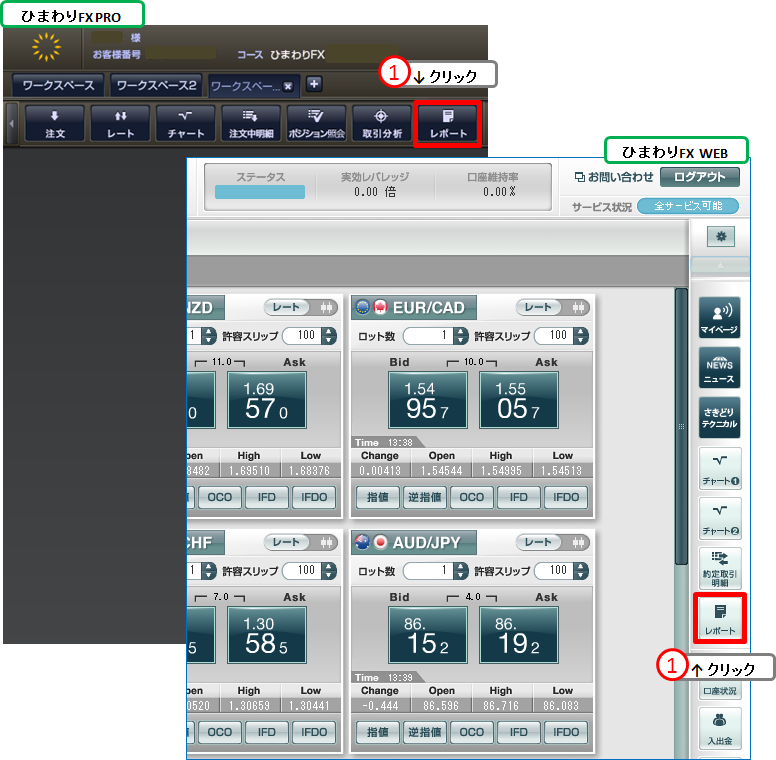The height and width of the screenshot is (760, 776).
Task: Click OCO button on AUD/JPY panel
Action: [472, 732]
